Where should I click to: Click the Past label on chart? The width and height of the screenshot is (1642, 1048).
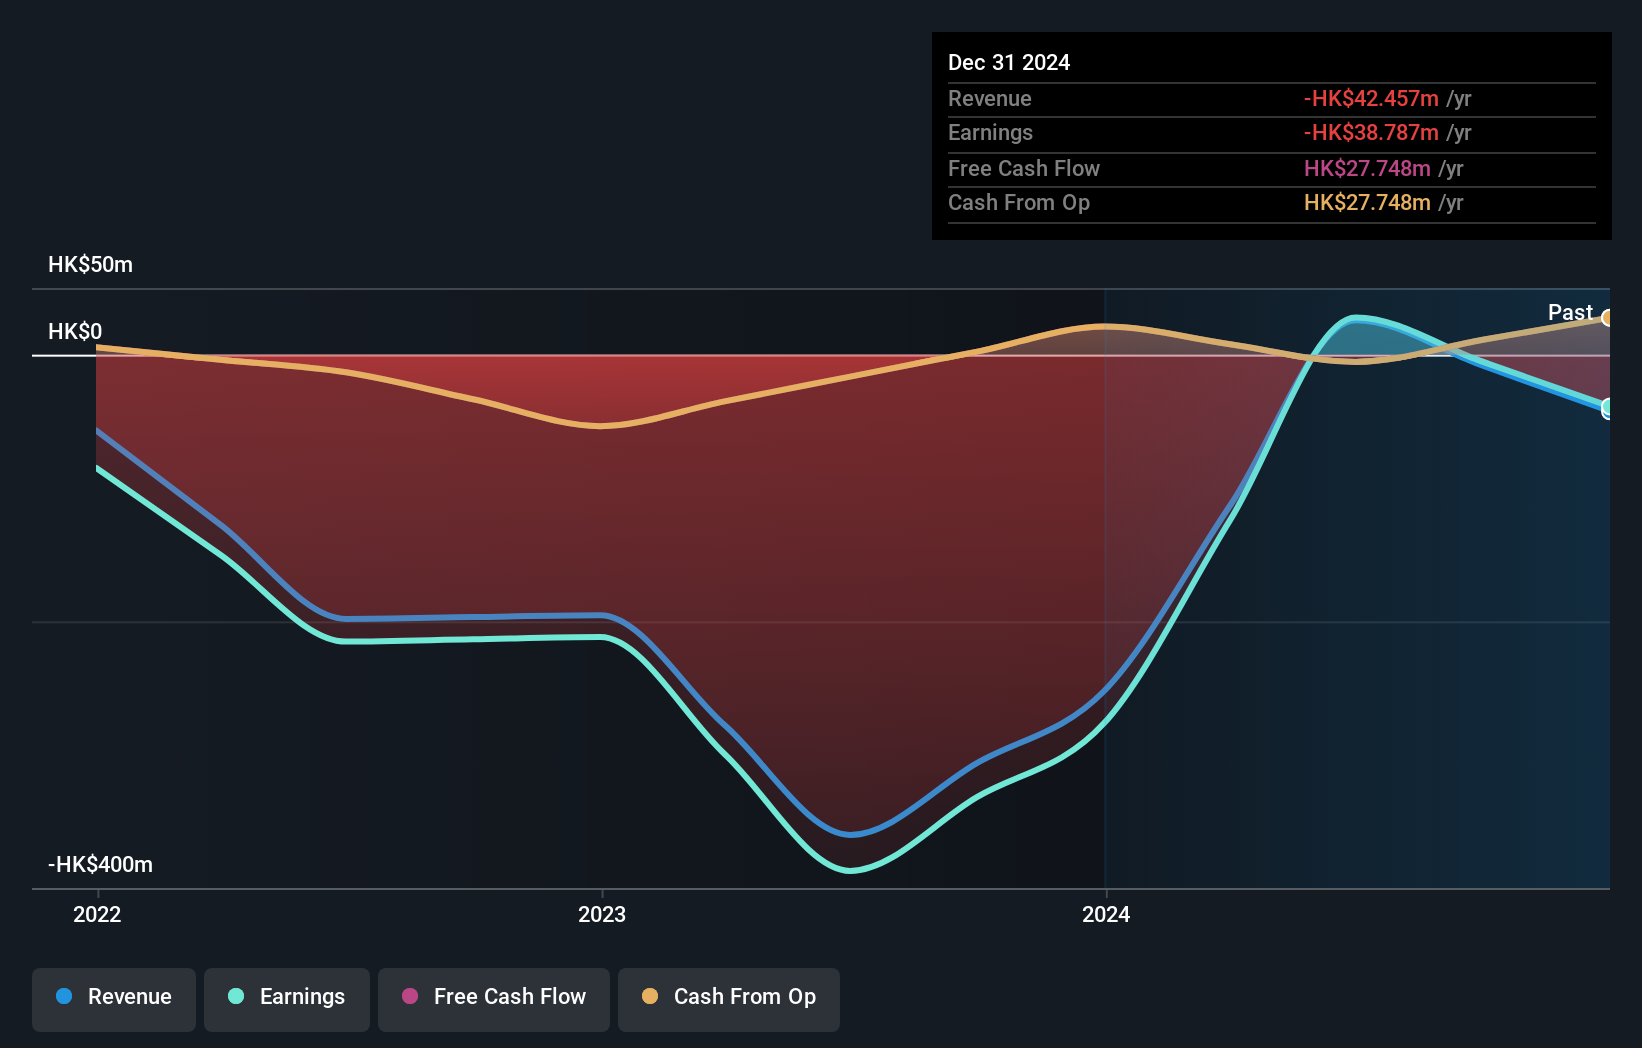(x=1570, y=312)
